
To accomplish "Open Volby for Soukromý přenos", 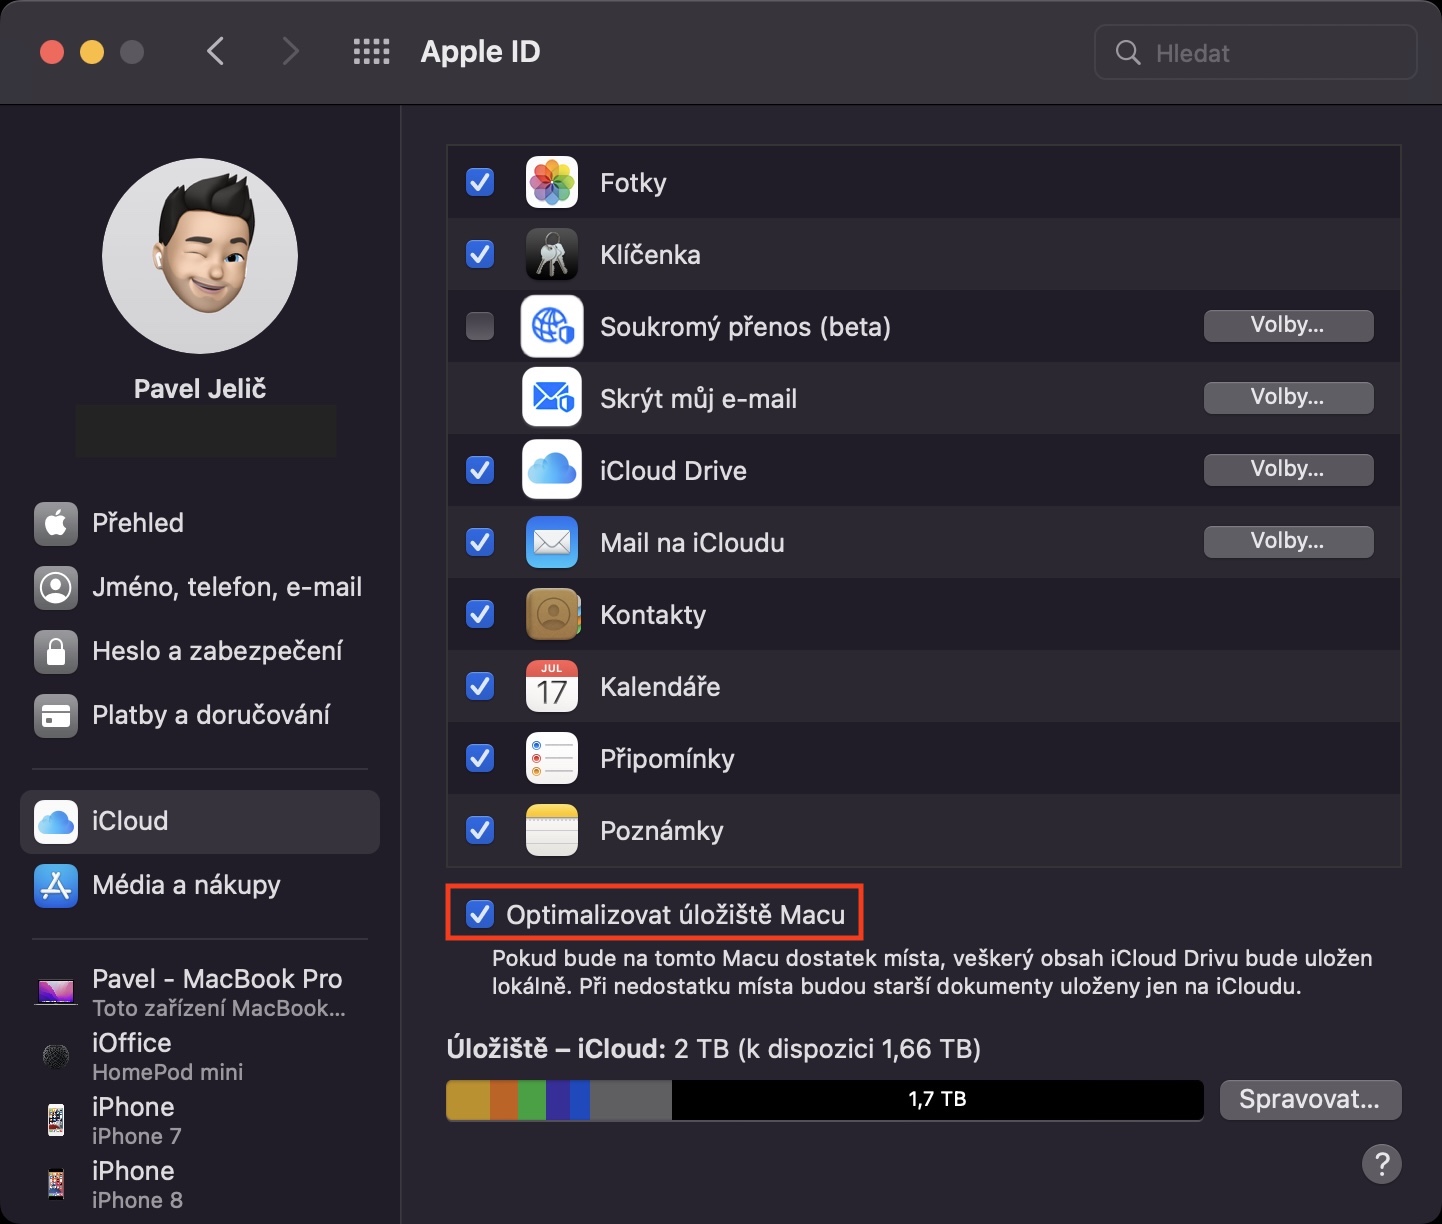I will (1287, 326).
